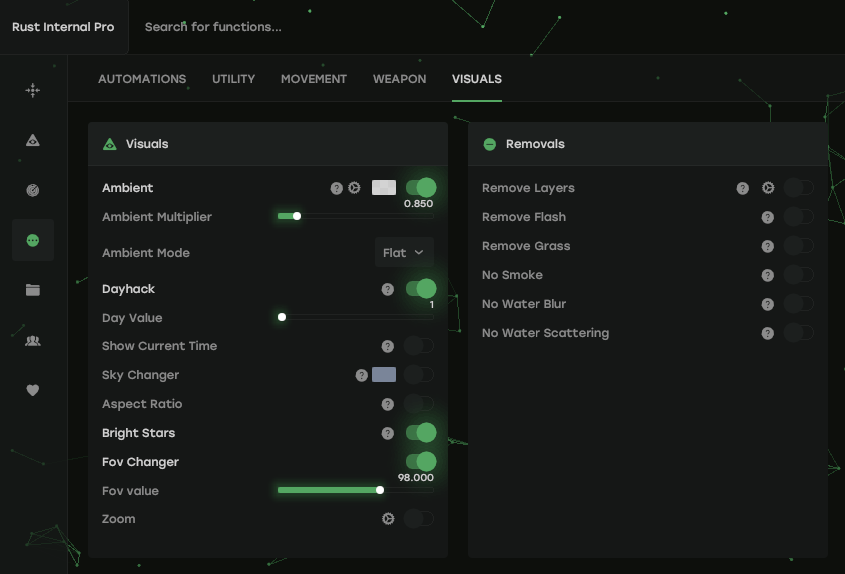Viewport: 845px width, 574px height.
Task: Click the Day Value slider handle
Action: coord(282,317)
